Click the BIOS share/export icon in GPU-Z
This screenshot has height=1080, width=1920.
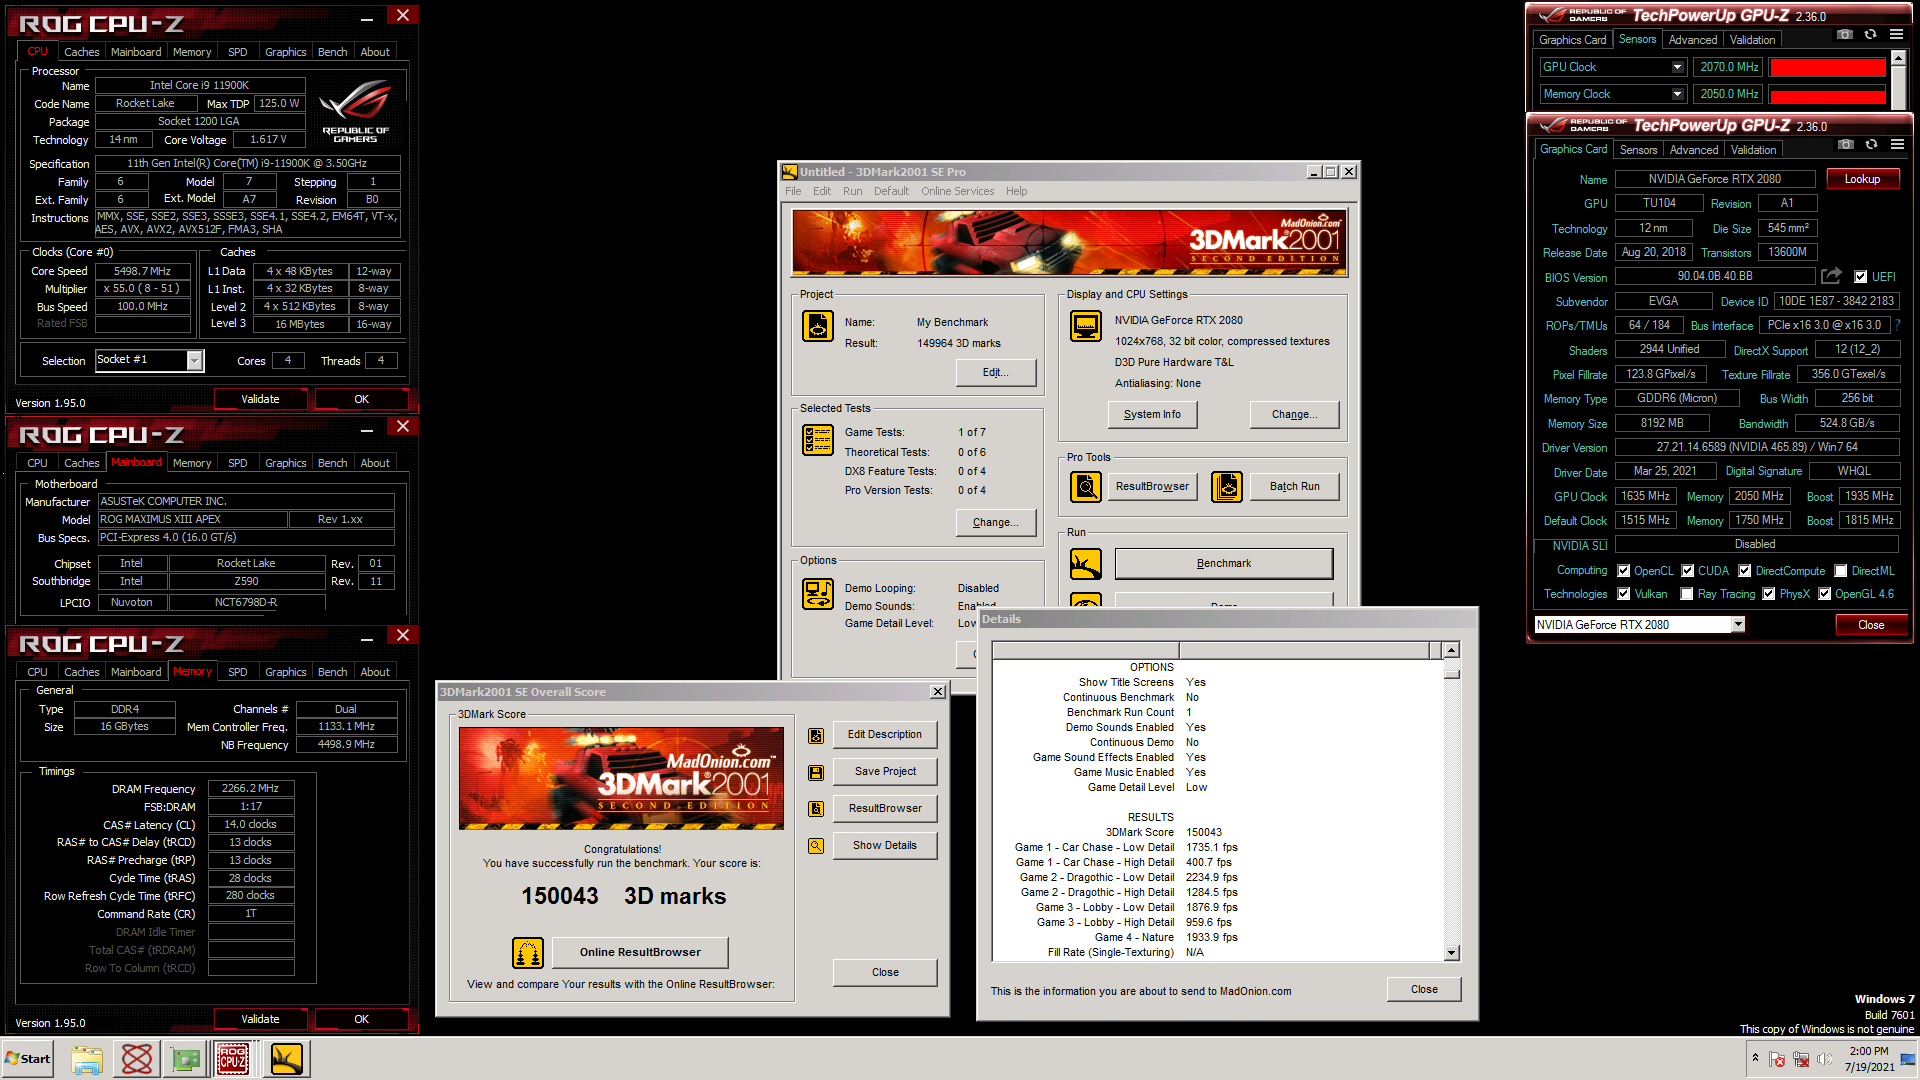click(1832, 276)
